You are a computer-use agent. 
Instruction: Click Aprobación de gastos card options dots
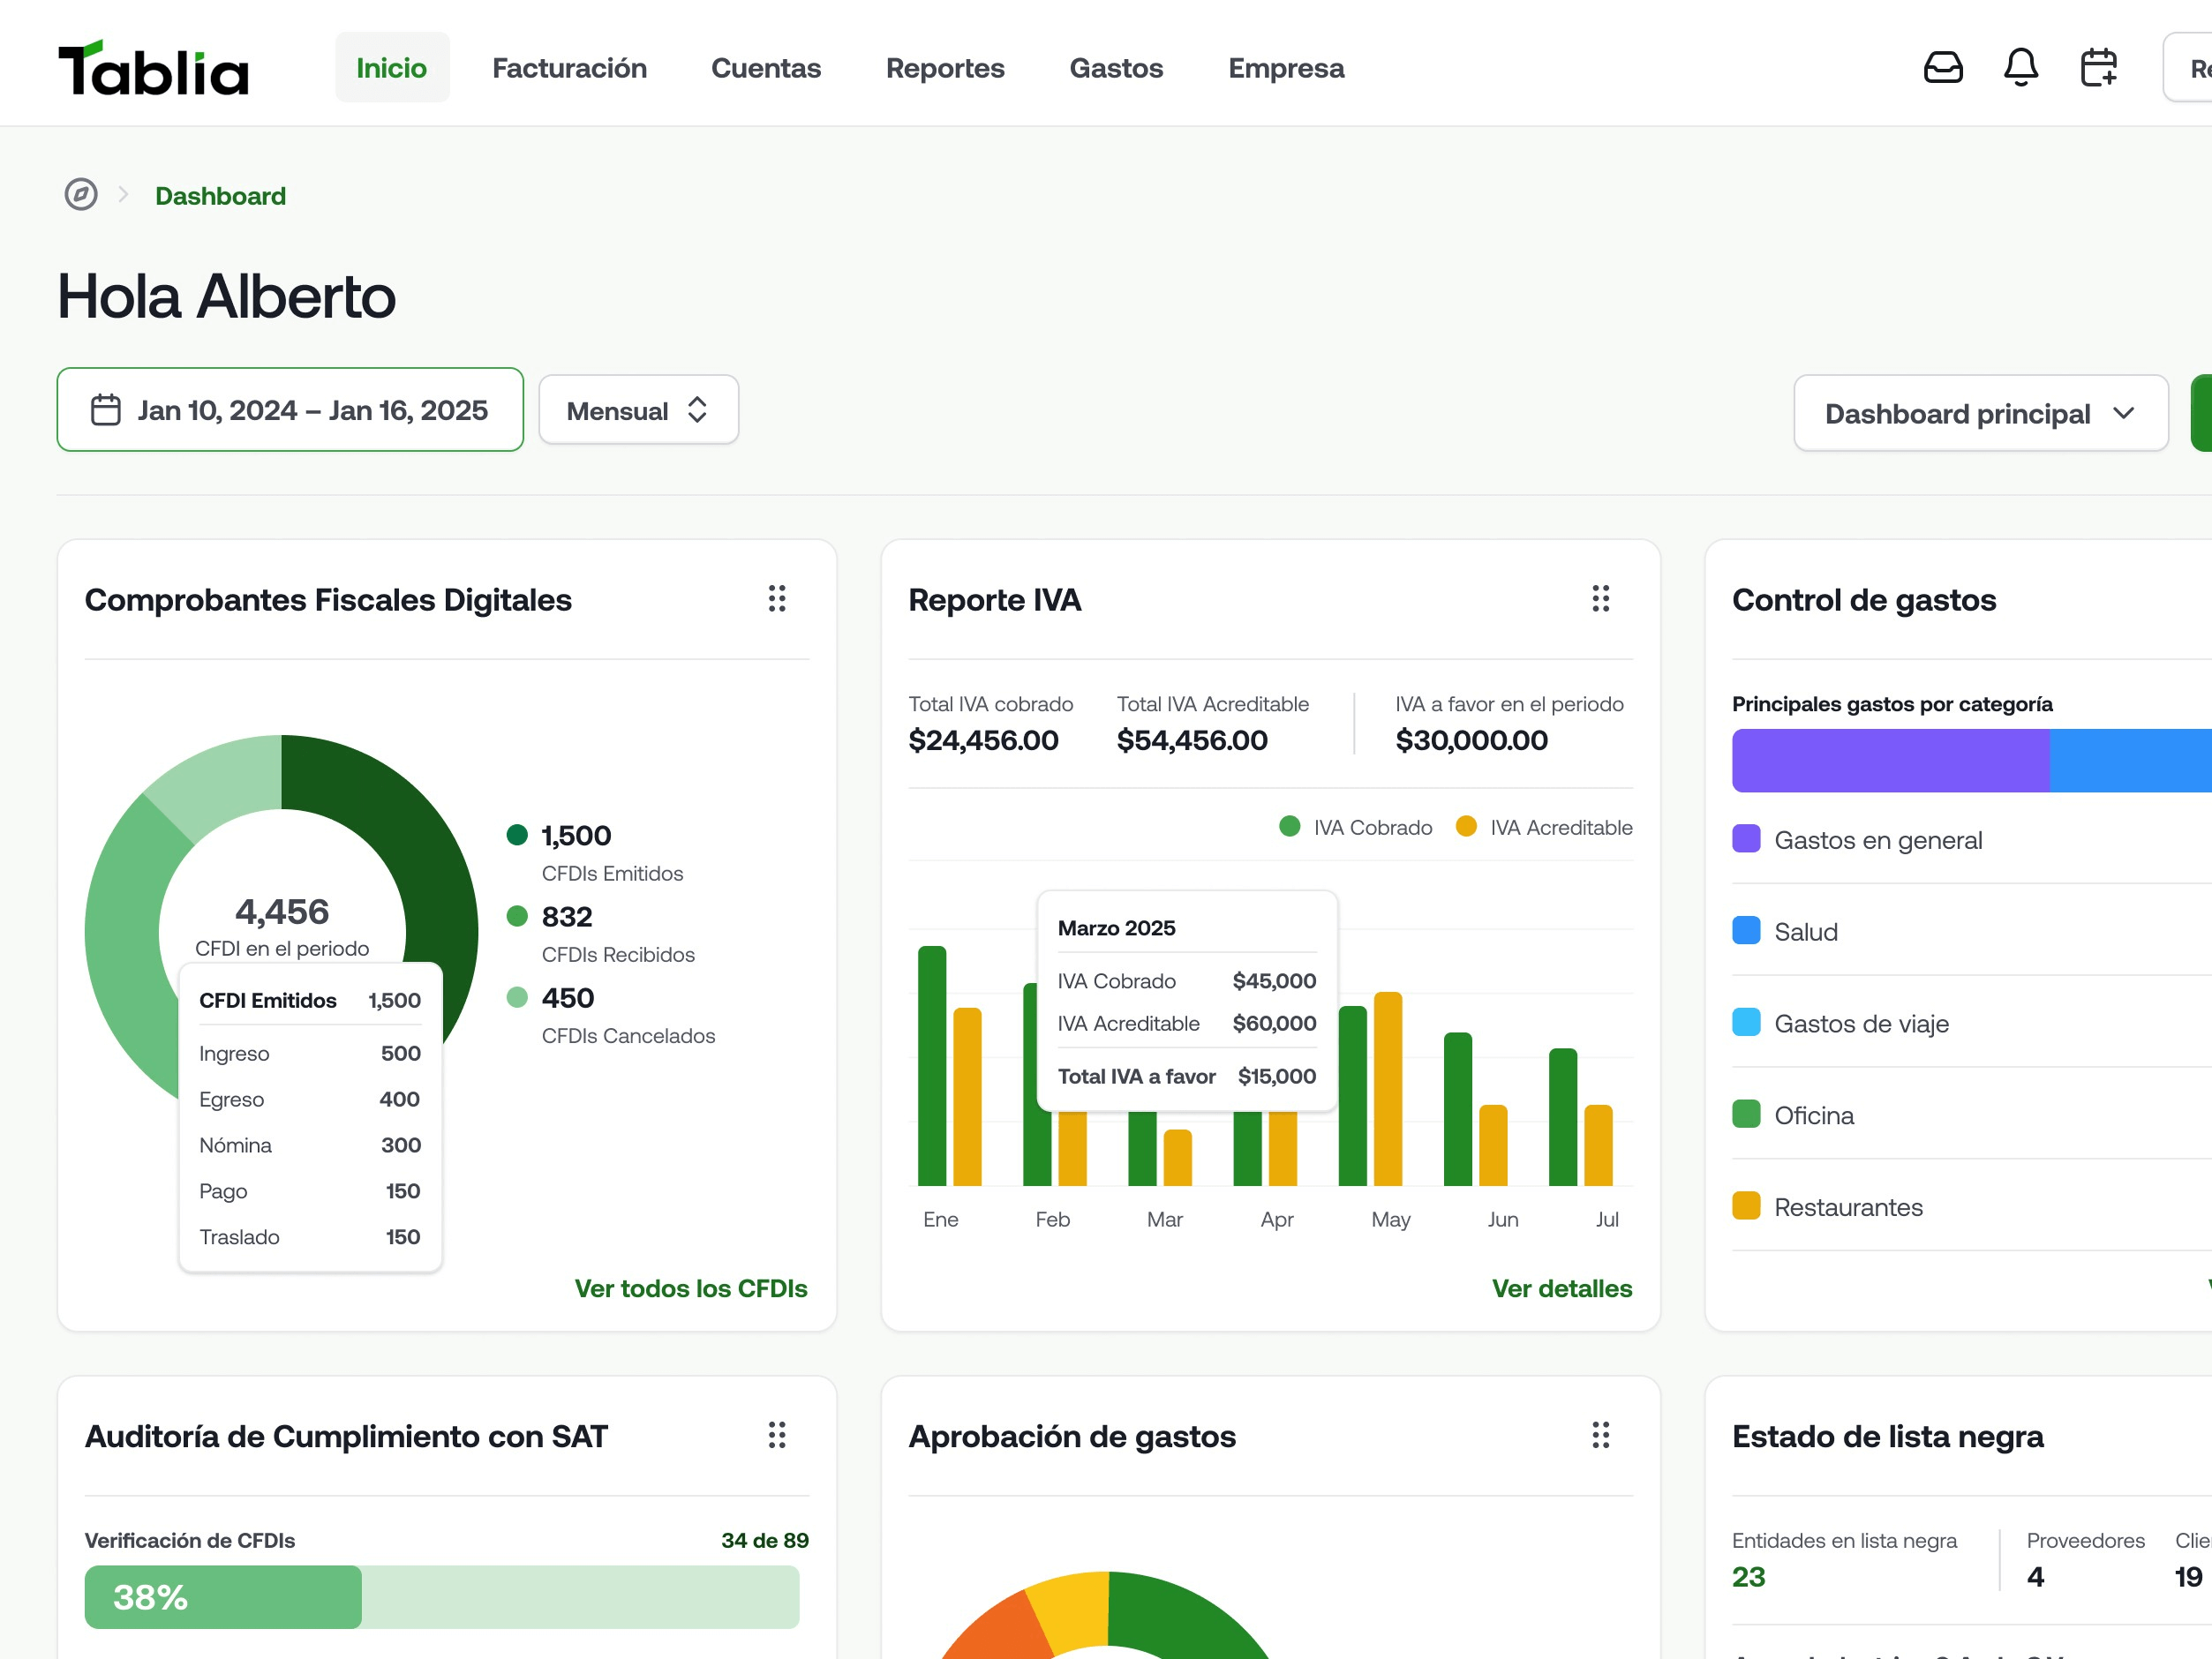(1600, 1435)
